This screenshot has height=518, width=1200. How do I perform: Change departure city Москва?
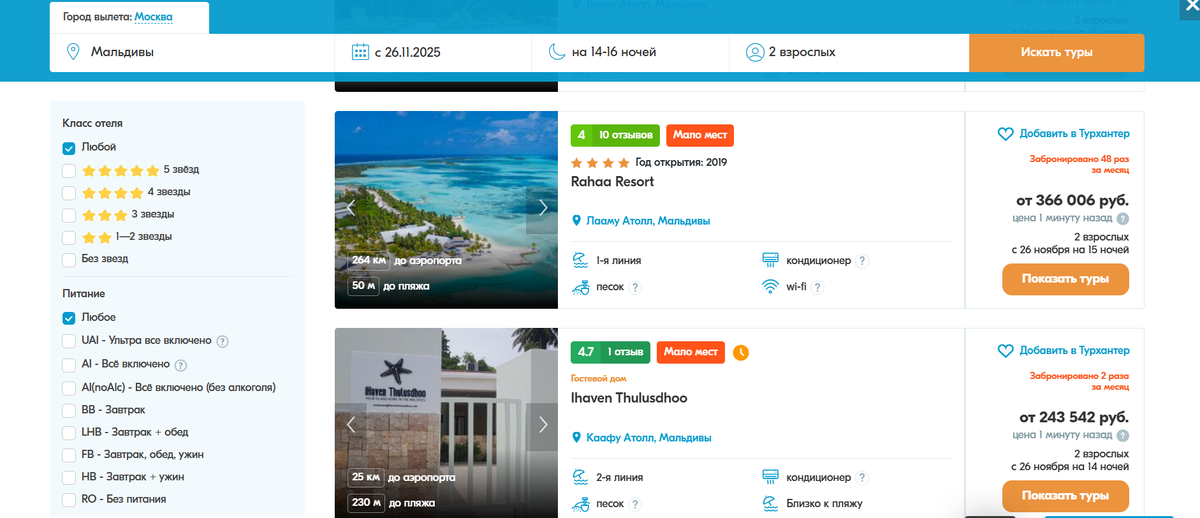point(153,17)
